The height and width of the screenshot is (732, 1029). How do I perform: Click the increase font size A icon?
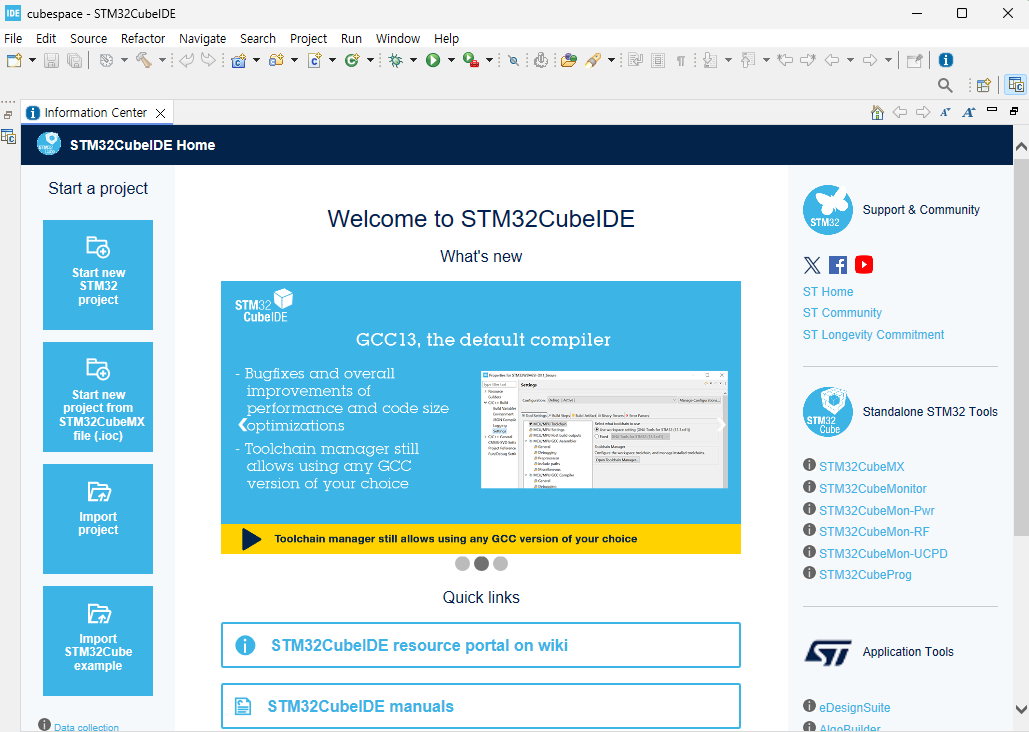pyautogui.click(x=969, y=112)
